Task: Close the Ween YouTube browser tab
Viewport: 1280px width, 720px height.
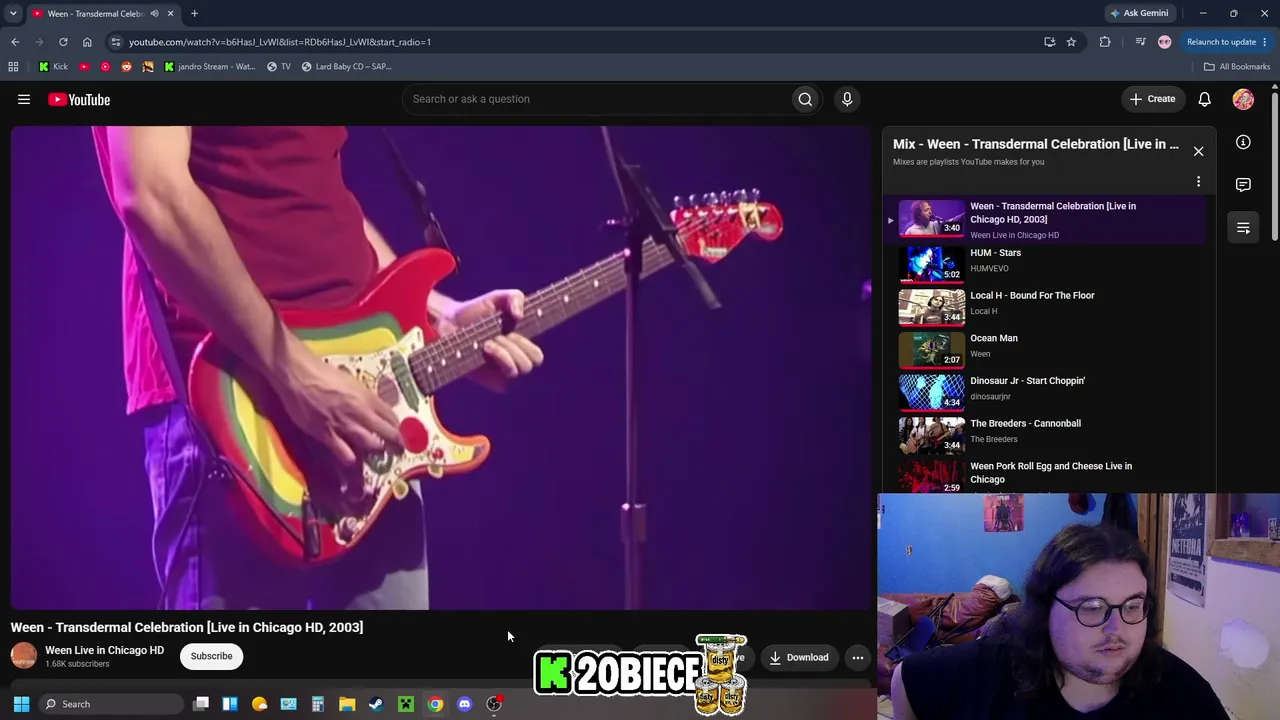Action: pyautogui.click(x=170, y=14)
